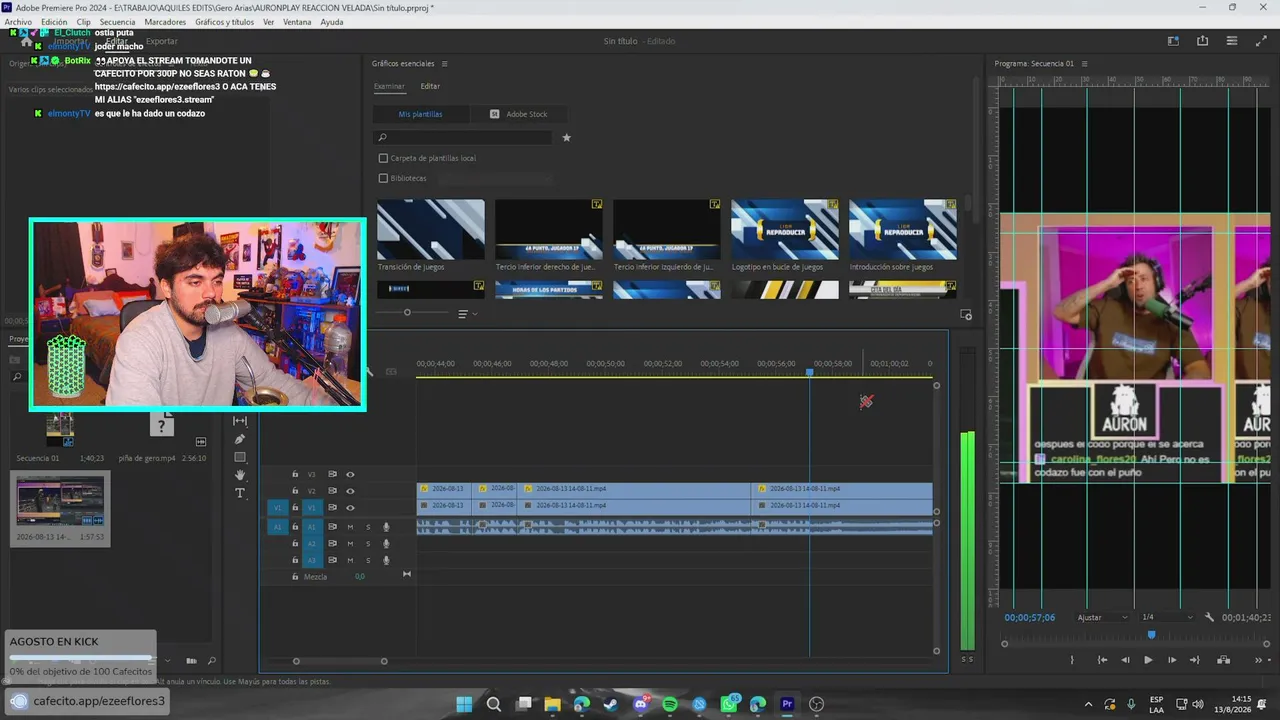The height and width of the screenshot is (720, 1280).
Task: Open the 1/4 playback resolution dropdown
Action: click(1169, 617)
